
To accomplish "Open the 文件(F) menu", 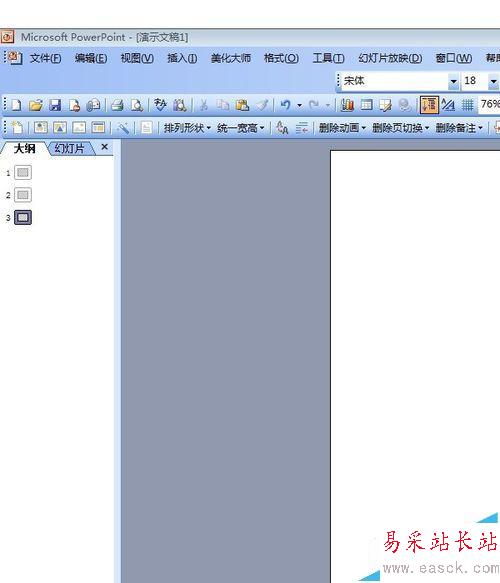I will pyautogui.click(x=45, y=58).
